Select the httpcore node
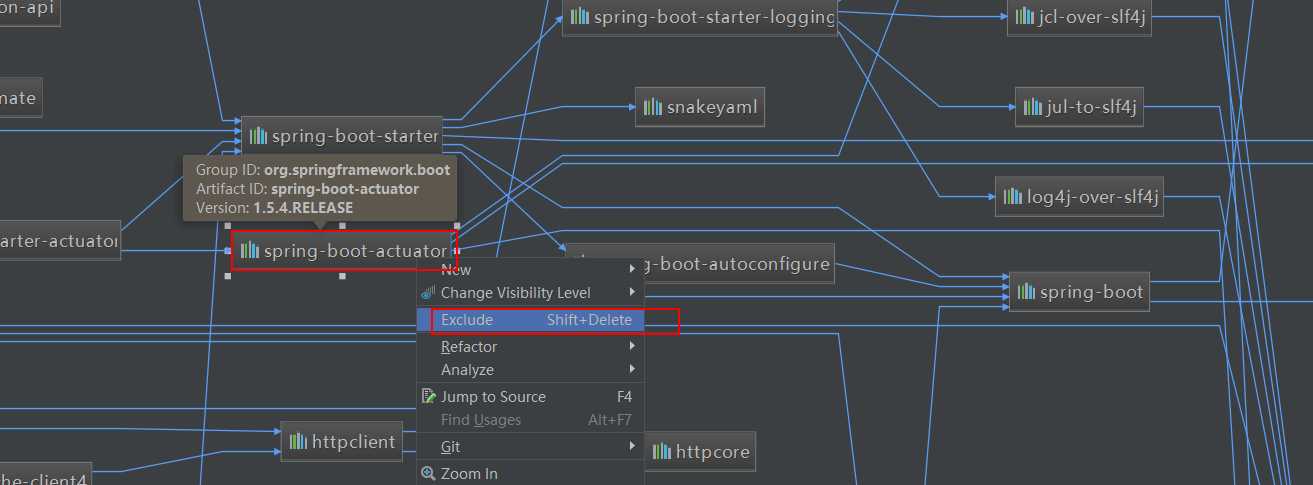 pyautogui.click(x=700, y=452)
